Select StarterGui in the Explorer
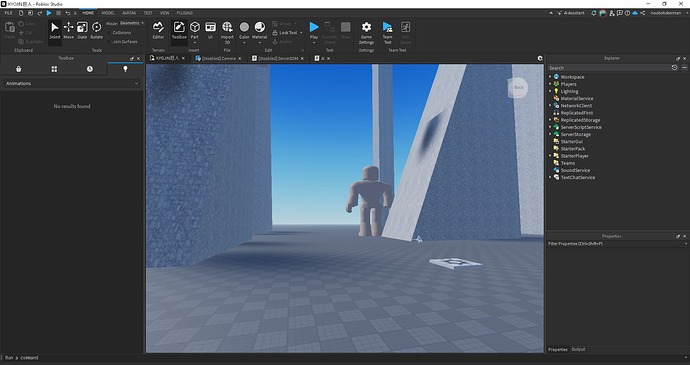Image resolution: width=690 pixels, height=365 pixels. (572, 141)
